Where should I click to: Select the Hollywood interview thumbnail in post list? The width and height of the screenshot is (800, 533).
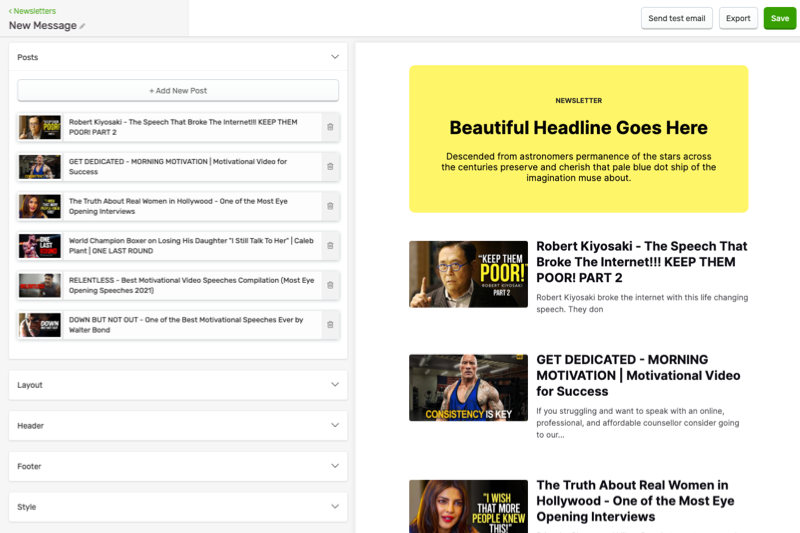pyautogui.click(x=40, y=206)
